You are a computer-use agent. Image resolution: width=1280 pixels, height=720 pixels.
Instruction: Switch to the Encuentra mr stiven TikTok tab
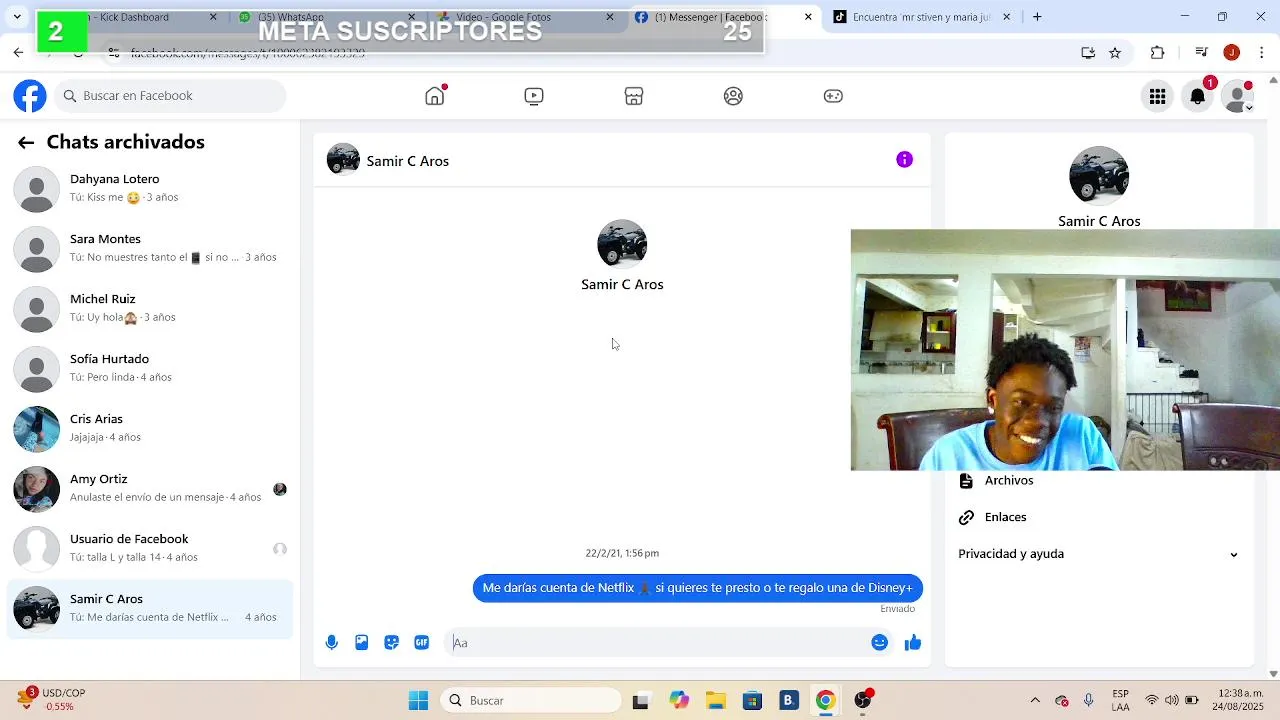(922, 17)
